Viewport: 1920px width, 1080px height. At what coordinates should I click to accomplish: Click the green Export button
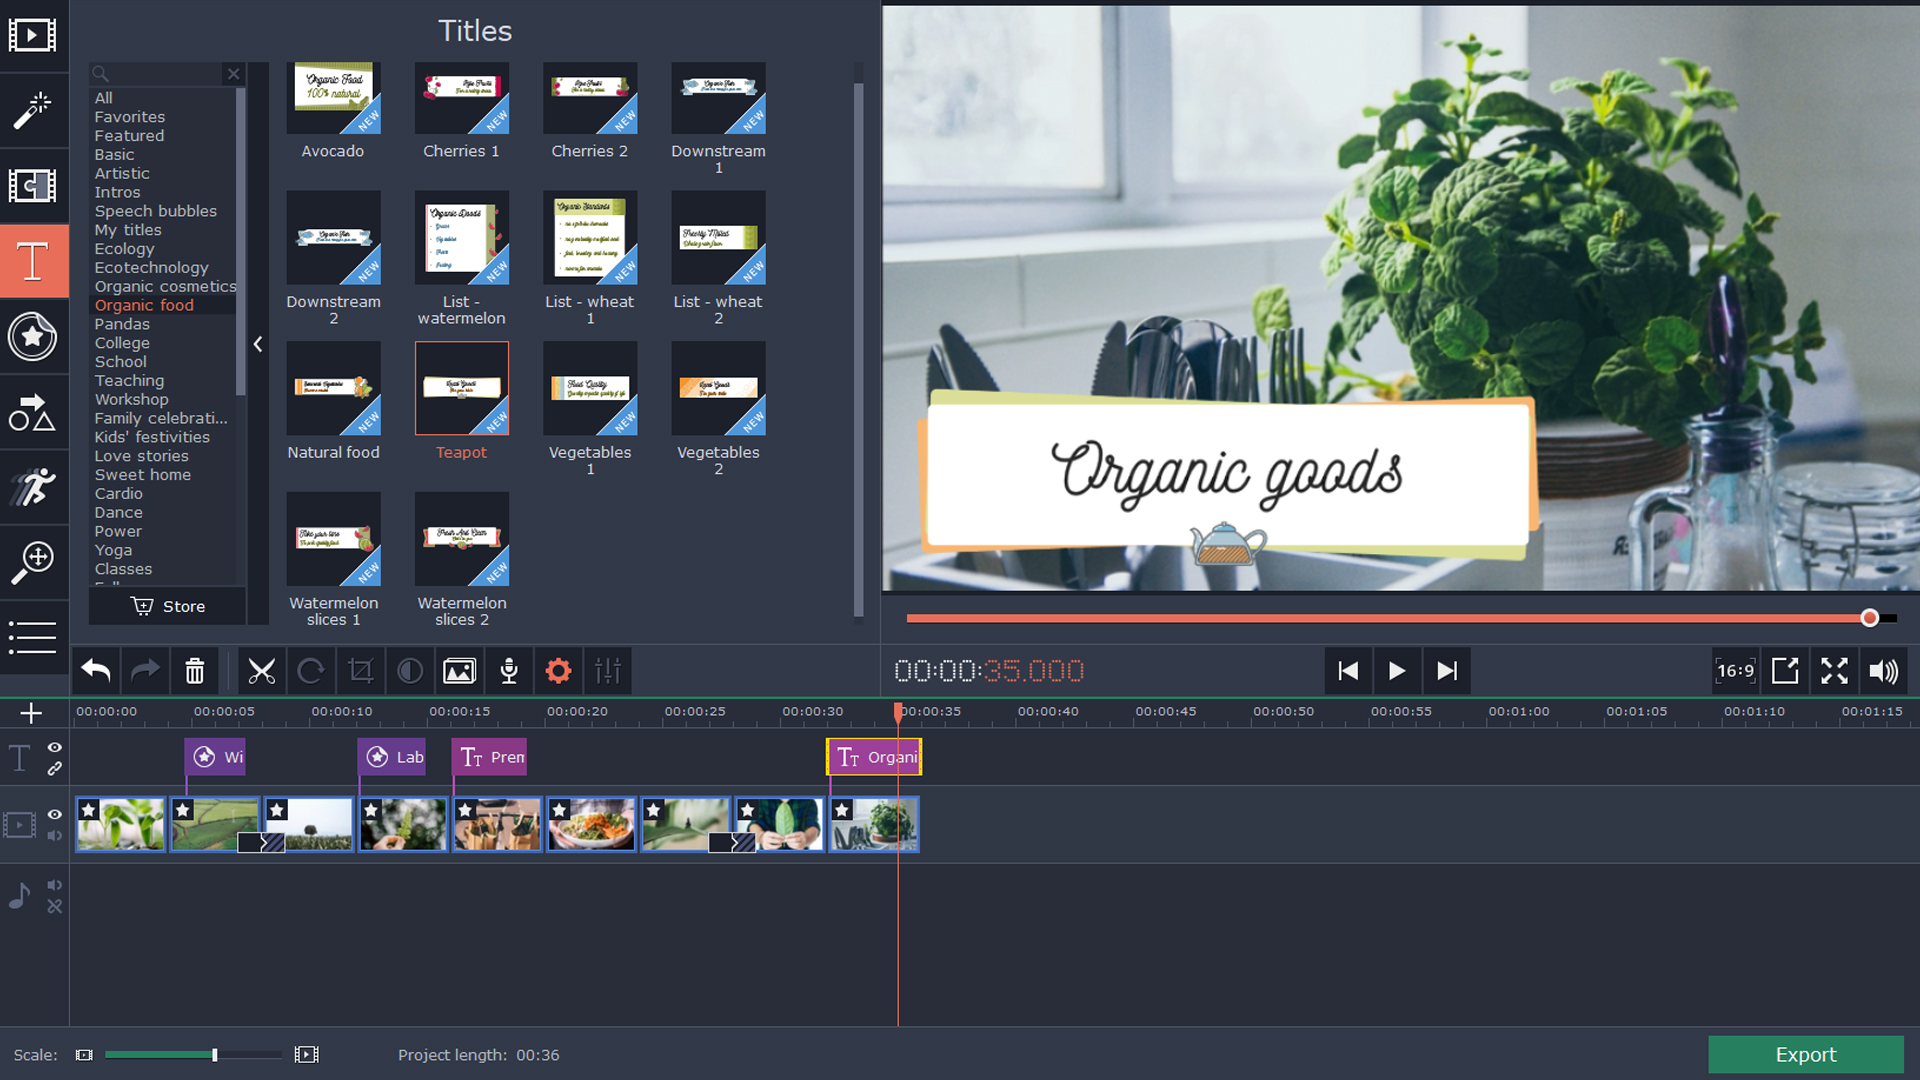[x=1805, y=1054]
